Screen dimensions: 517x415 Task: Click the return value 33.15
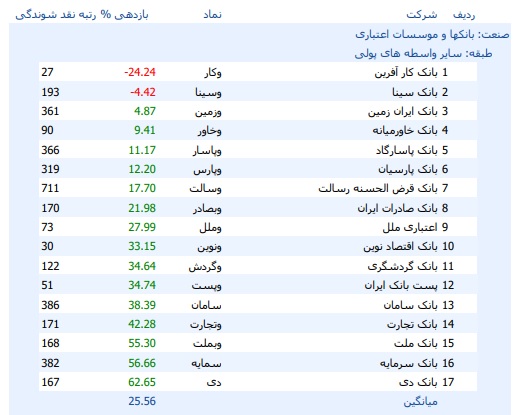pyautogui.click(x=142, y=246)
